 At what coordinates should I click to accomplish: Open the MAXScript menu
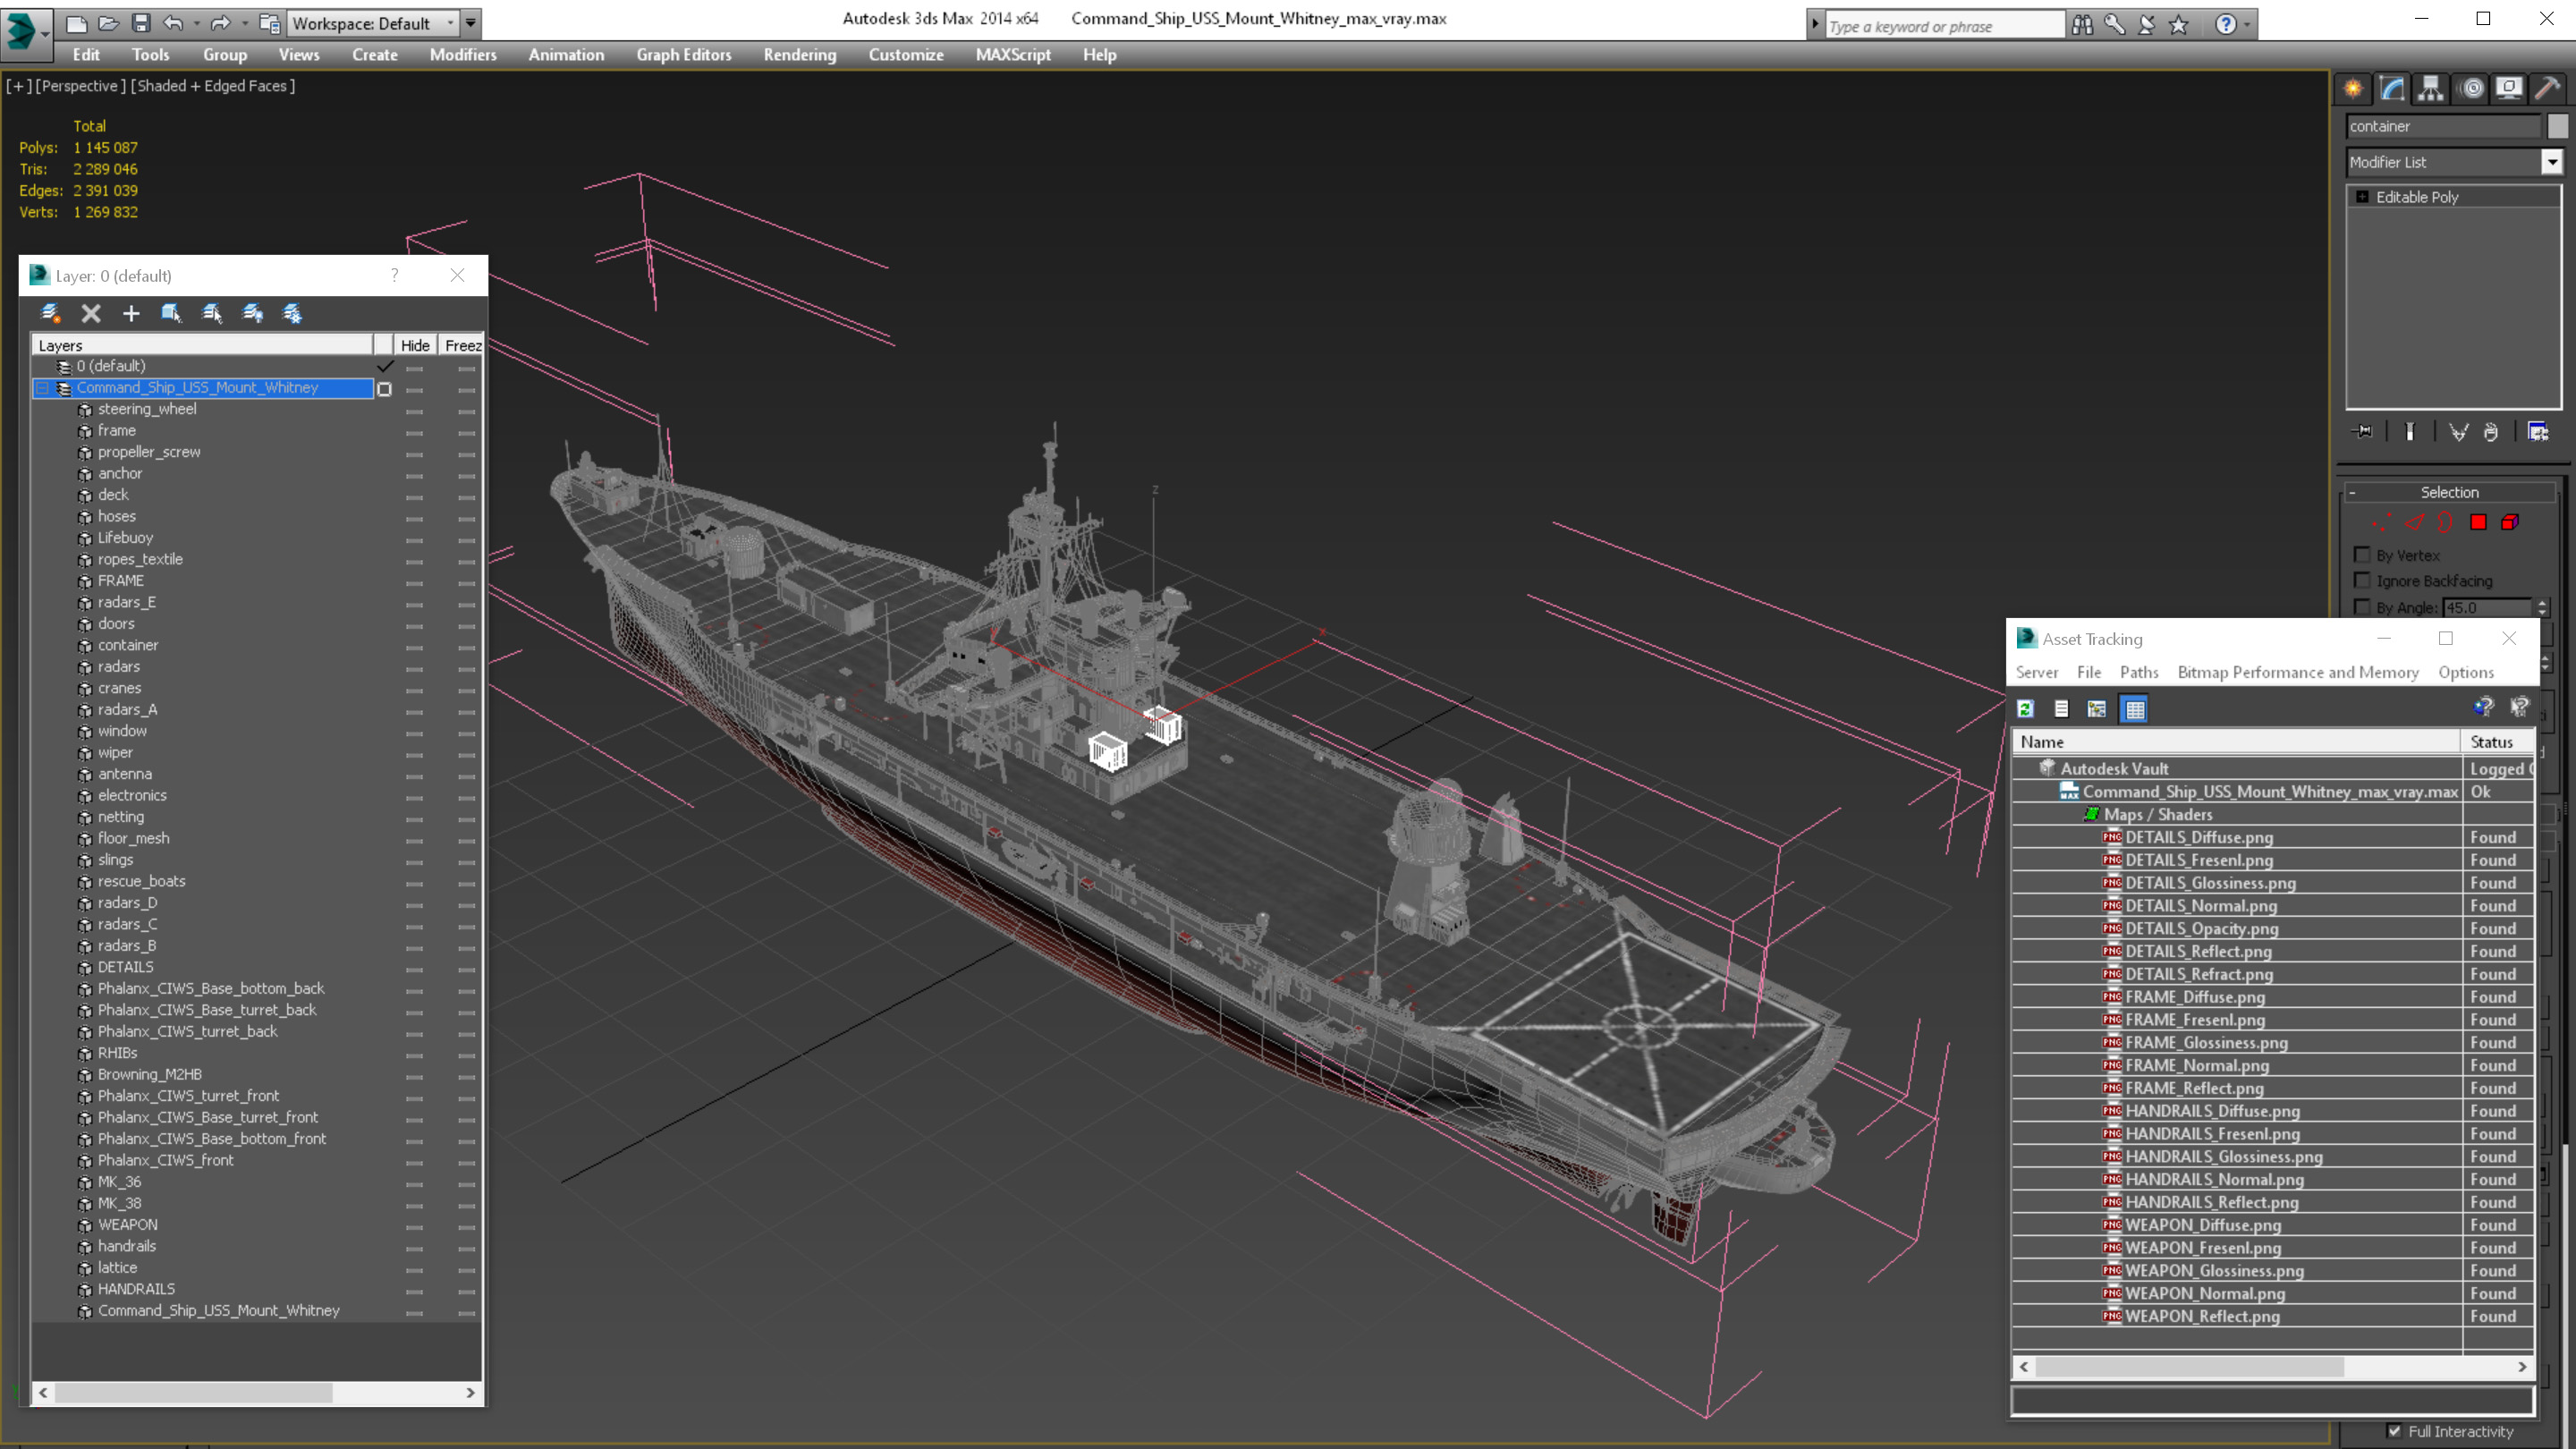click(1012, 55)
